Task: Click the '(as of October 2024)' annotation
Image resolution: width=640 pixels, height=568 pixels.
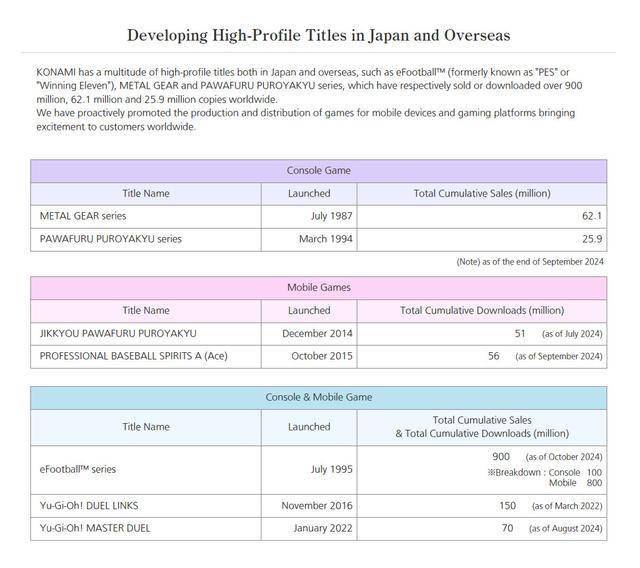Action: pyautogui.click(x=564, y=457)
